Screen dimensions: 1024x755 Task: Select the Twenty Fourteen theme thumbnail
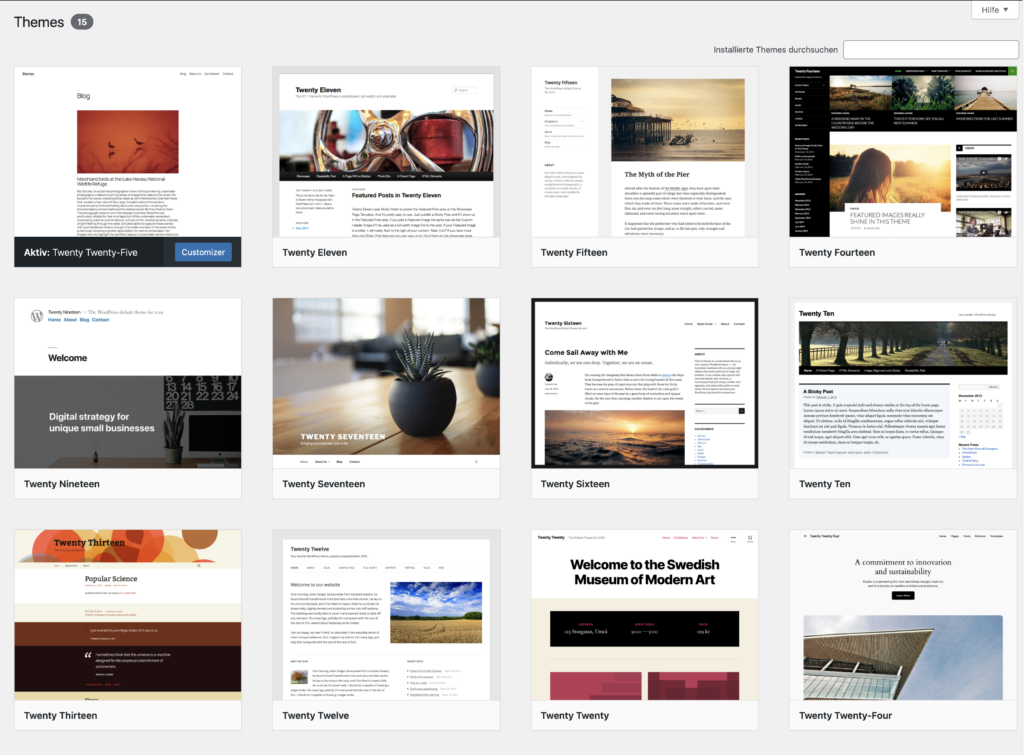(x=903, y=152)
